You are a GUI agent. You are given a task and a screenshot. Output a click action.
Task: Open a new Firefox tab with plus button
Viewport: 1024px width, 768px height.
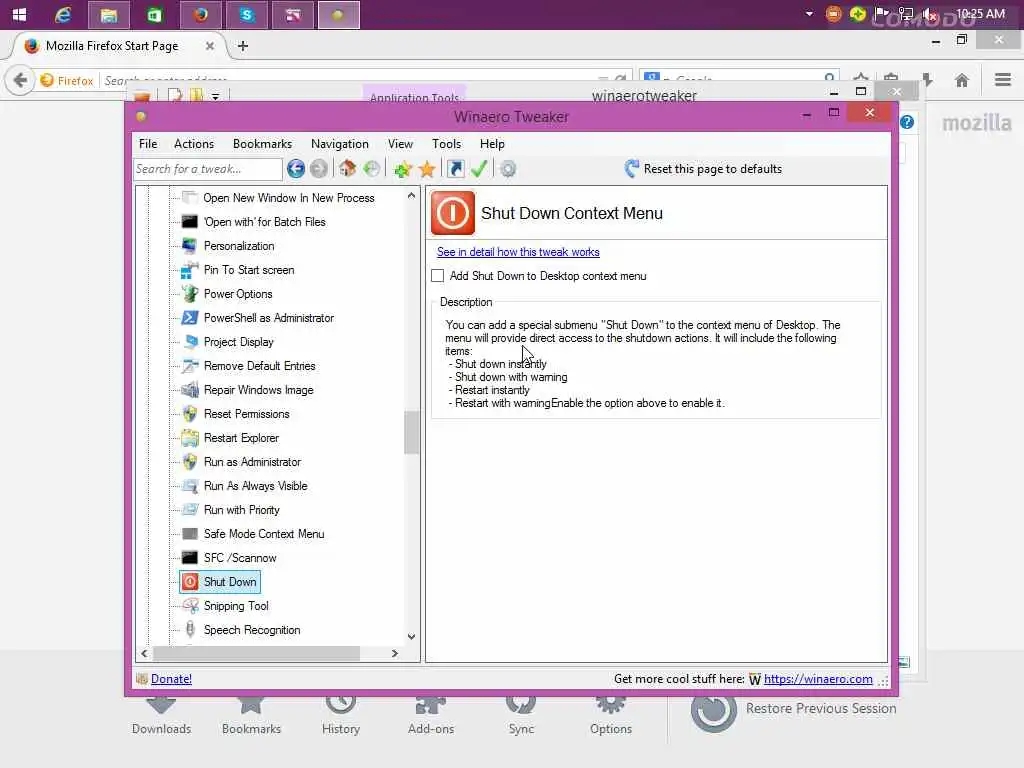click(x=243, y=46)
